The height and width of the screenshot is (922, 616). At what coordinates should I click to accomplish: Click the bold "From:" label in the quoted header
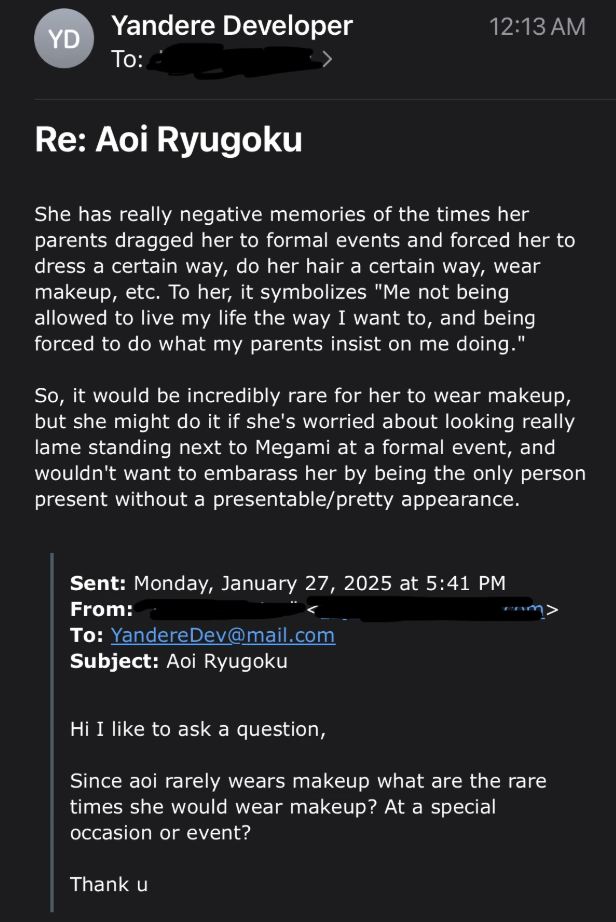[x=101, y=609]
